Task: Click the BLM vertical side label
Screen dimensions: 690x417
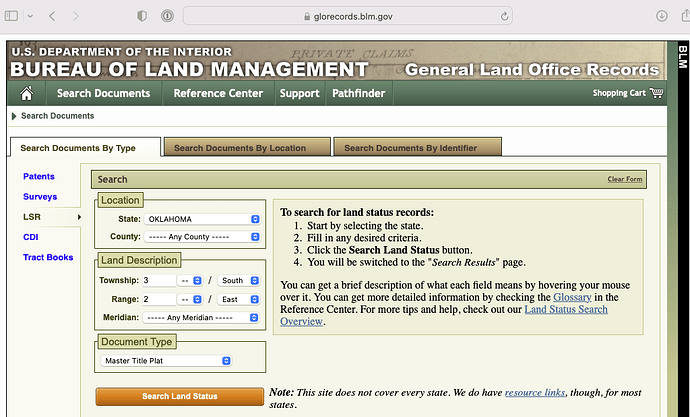Action: pyautogui.click(x=682, y=57)
